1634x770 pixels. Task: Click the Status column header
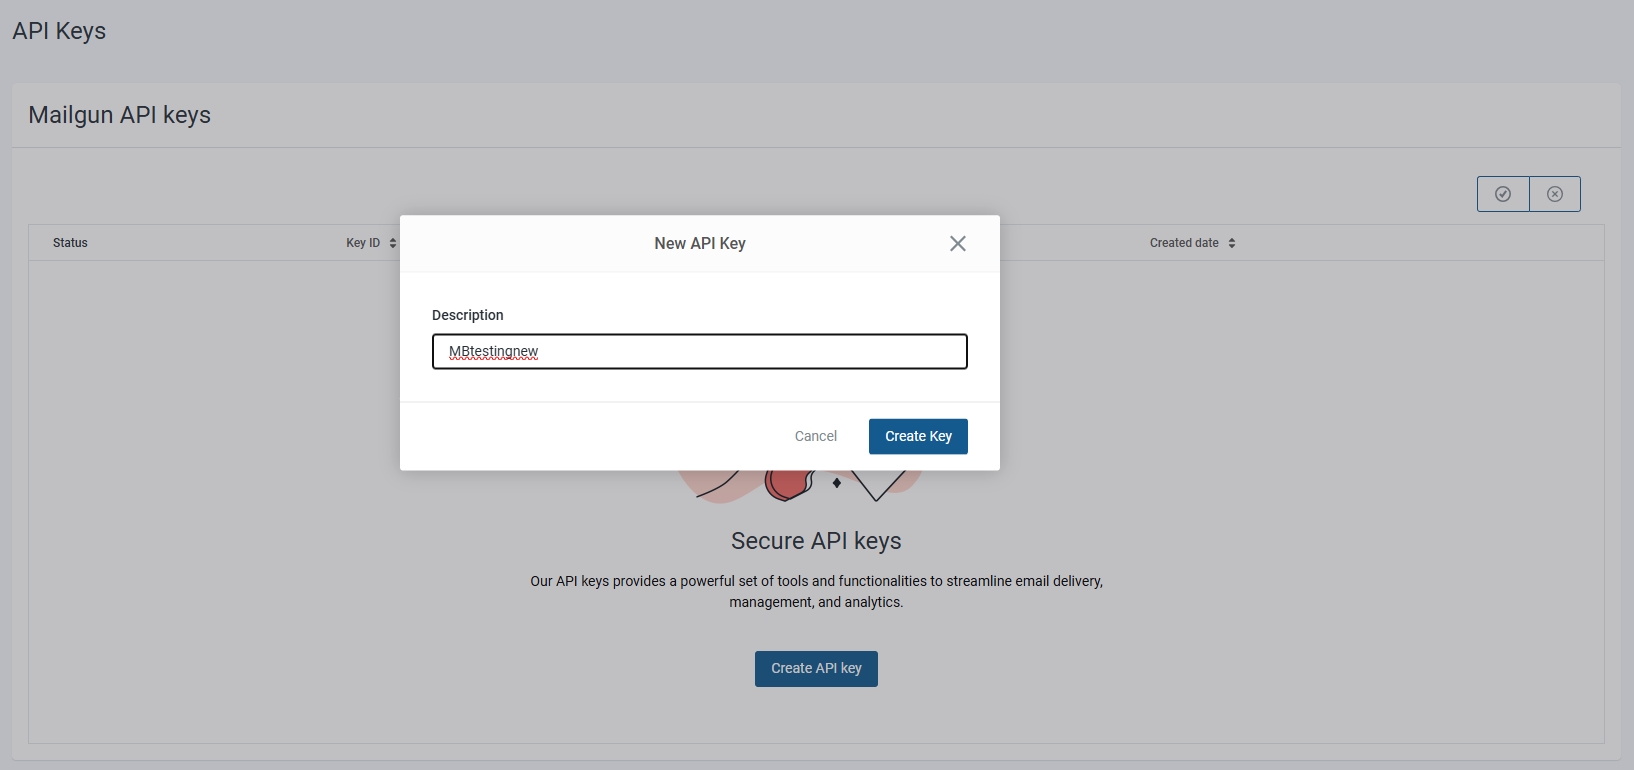(x=70, y=243)
